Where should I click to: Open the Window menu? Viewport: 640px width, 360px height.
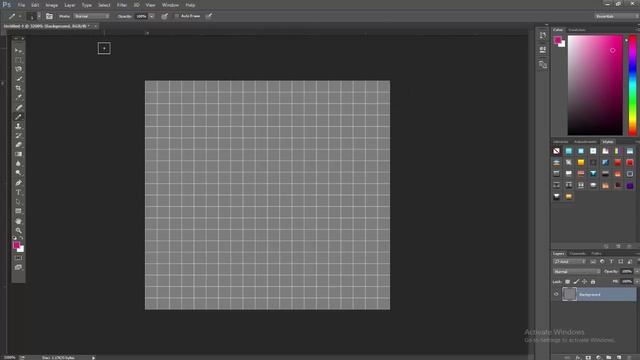[x=170, y=5]
